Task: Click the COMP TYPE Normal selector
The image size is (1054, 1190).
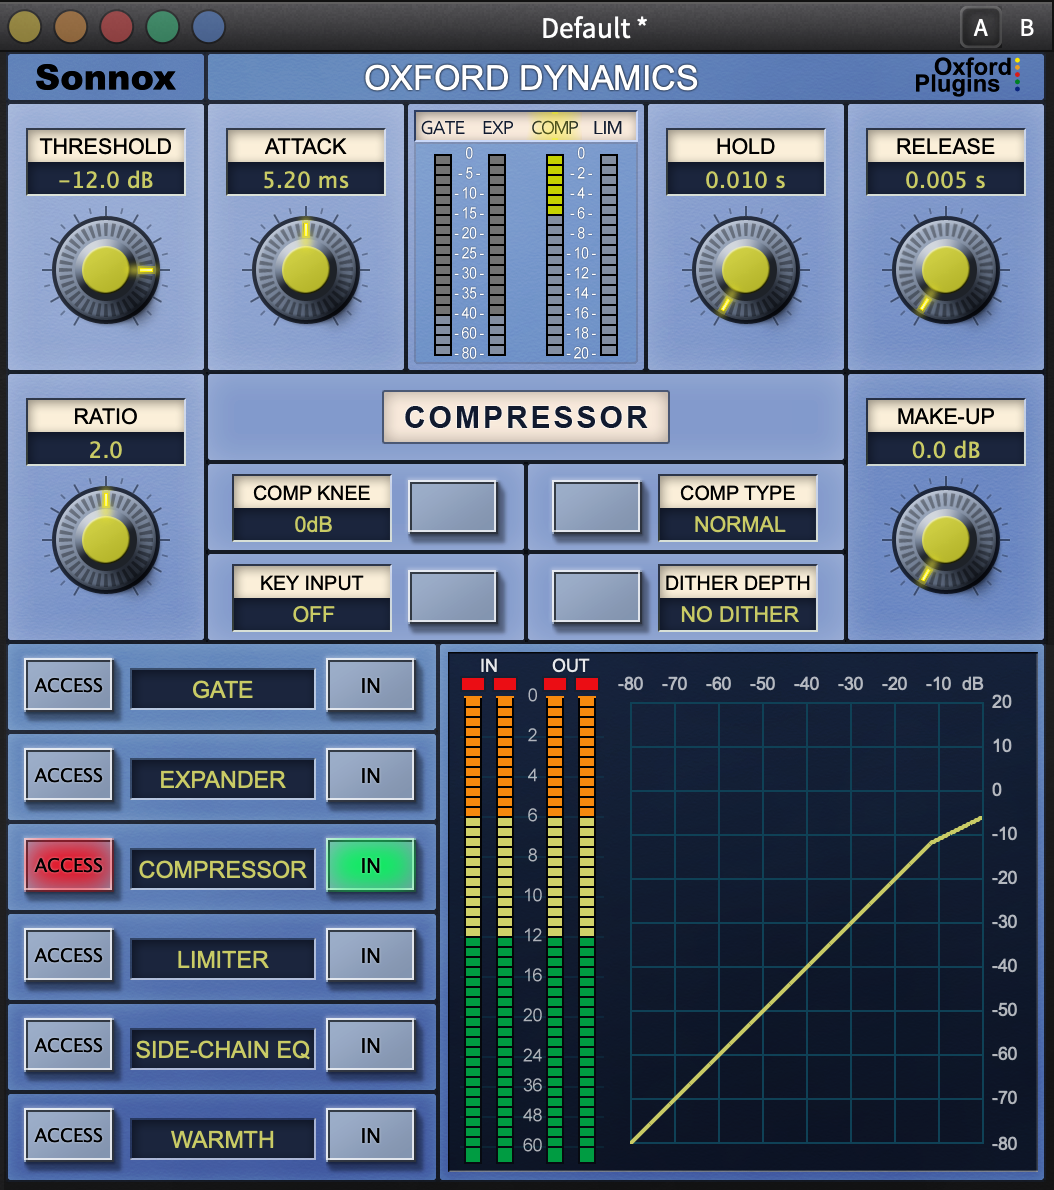Action: (x=738, y=524)
